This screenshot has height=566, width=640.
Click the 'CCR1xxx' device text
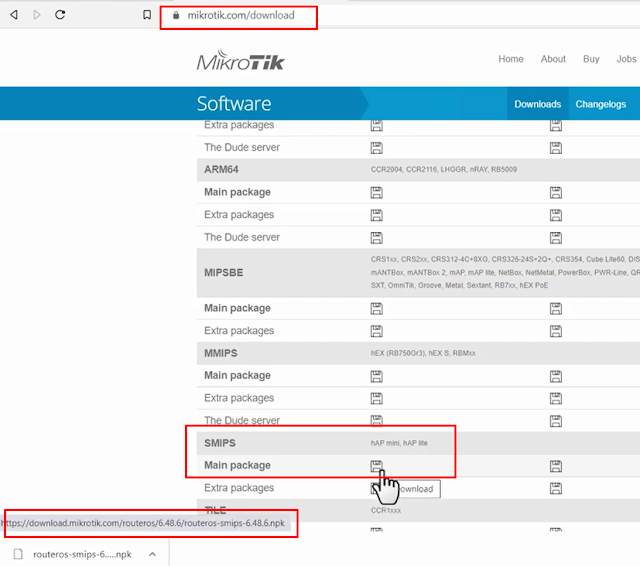(x=386, y=510)
